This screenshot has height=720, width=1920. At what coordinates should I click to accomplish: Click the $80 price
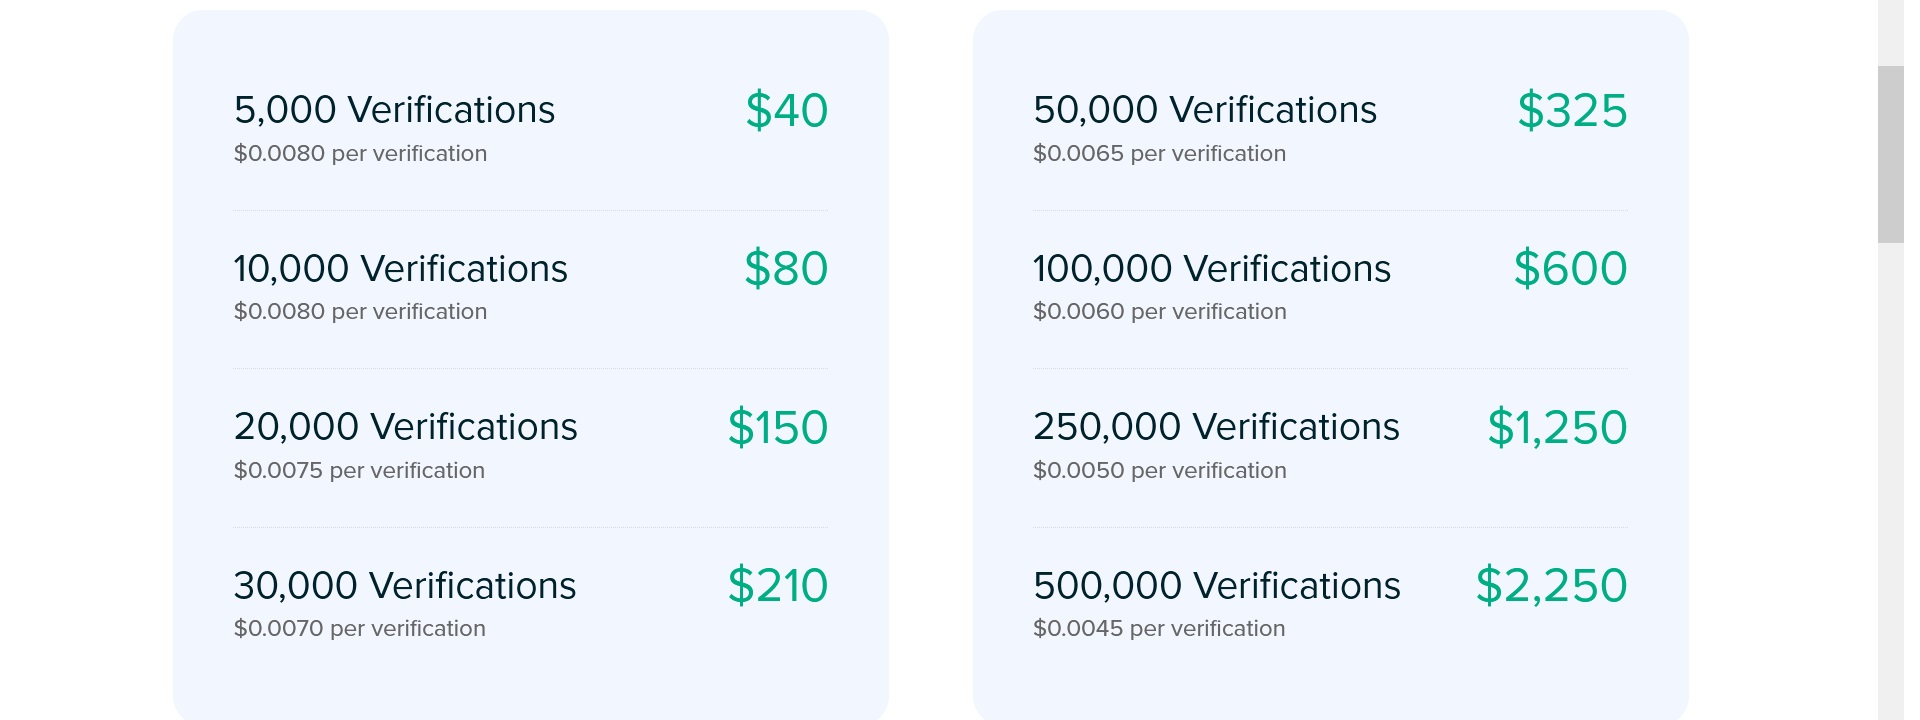coord(786,269)
